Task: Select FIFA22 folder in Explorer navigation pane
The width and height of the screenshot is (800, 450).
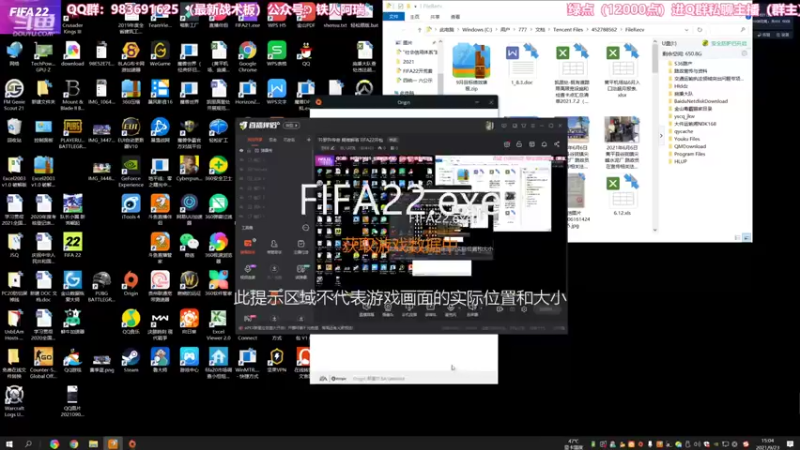Action: pyautogui.click(x=414, y=71)
